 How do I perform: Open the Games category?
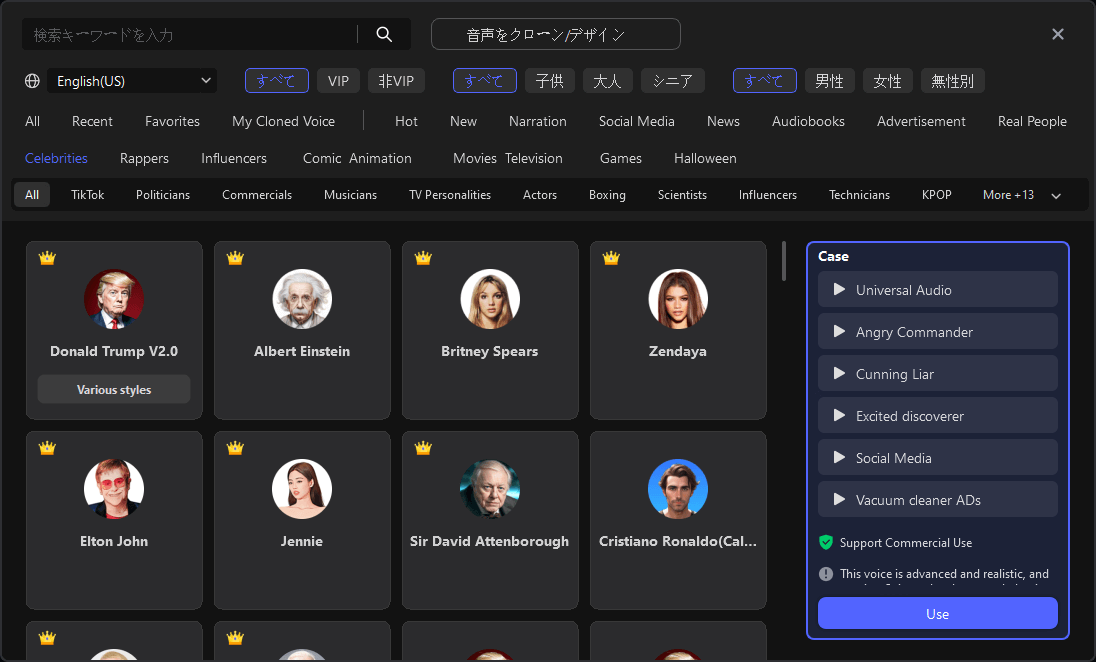[x=621, y=159]
